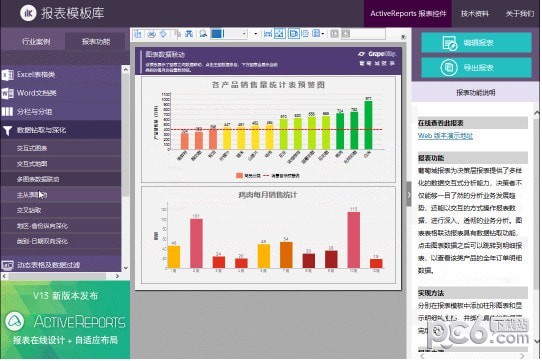Click the Word category icon
This screenshot has height=361, width=542.
tap(8, 93)
